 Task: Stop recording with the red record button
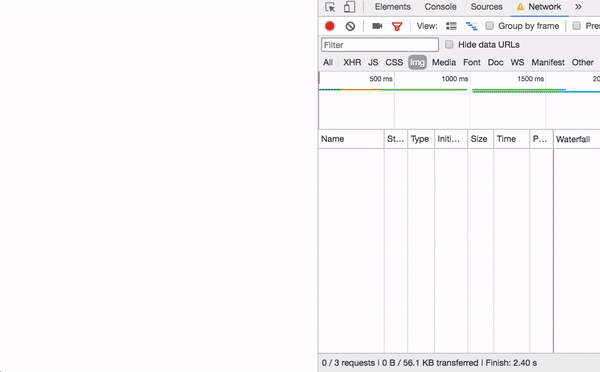pyautogui.click(x=329, y=26)
